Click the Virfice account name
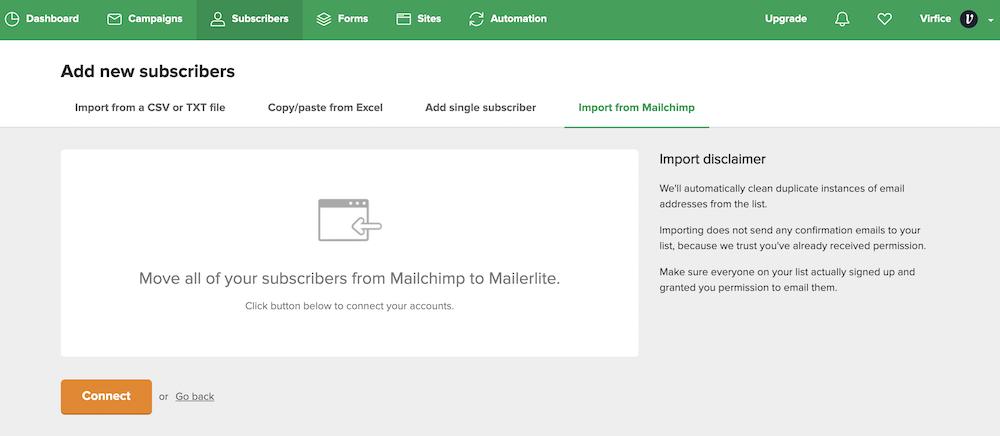Viewport: 1000px width, 436px height. coord(935,19)
